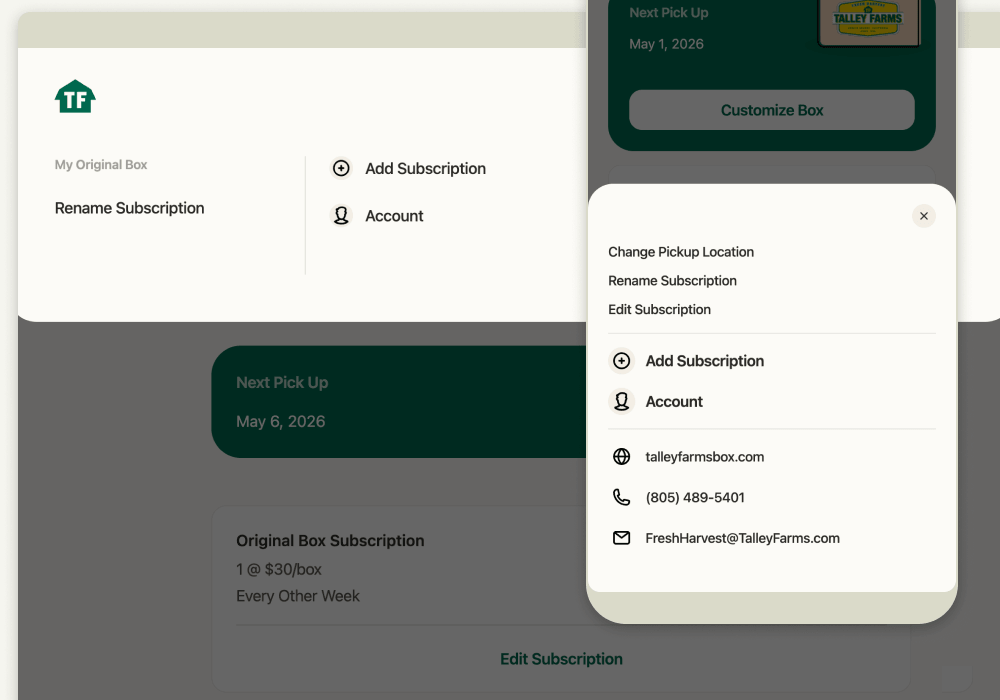
Task: Click Rename Subscription under My Original Box
Action: coord(129,208)
